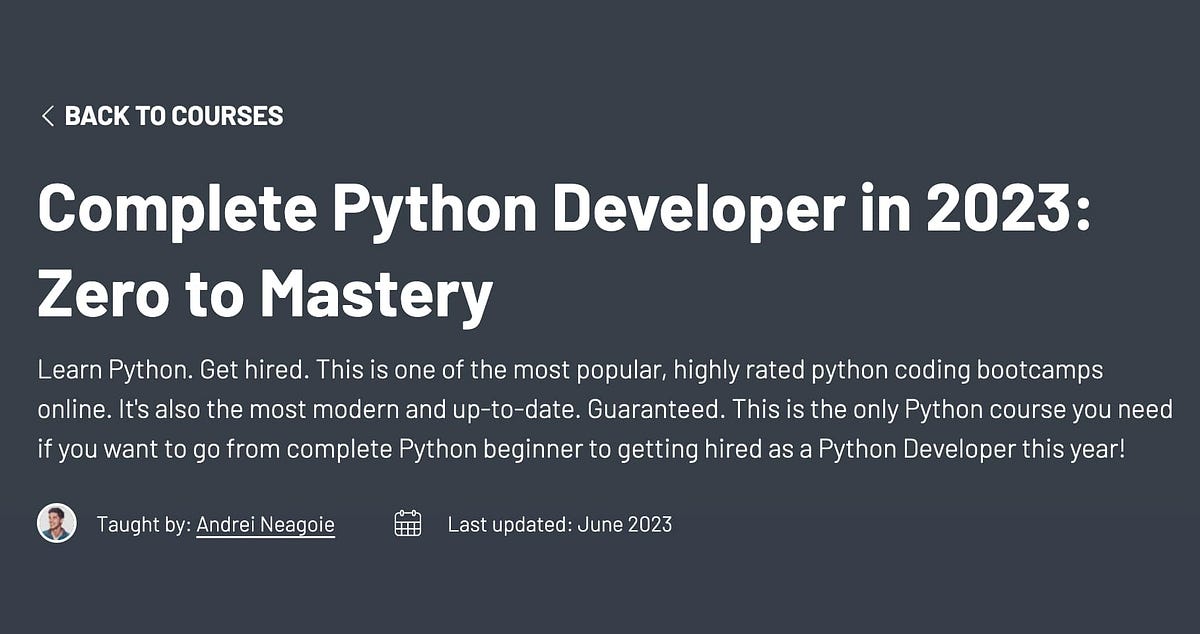Navigate back using the courses breadcrumb

[174, 116]
